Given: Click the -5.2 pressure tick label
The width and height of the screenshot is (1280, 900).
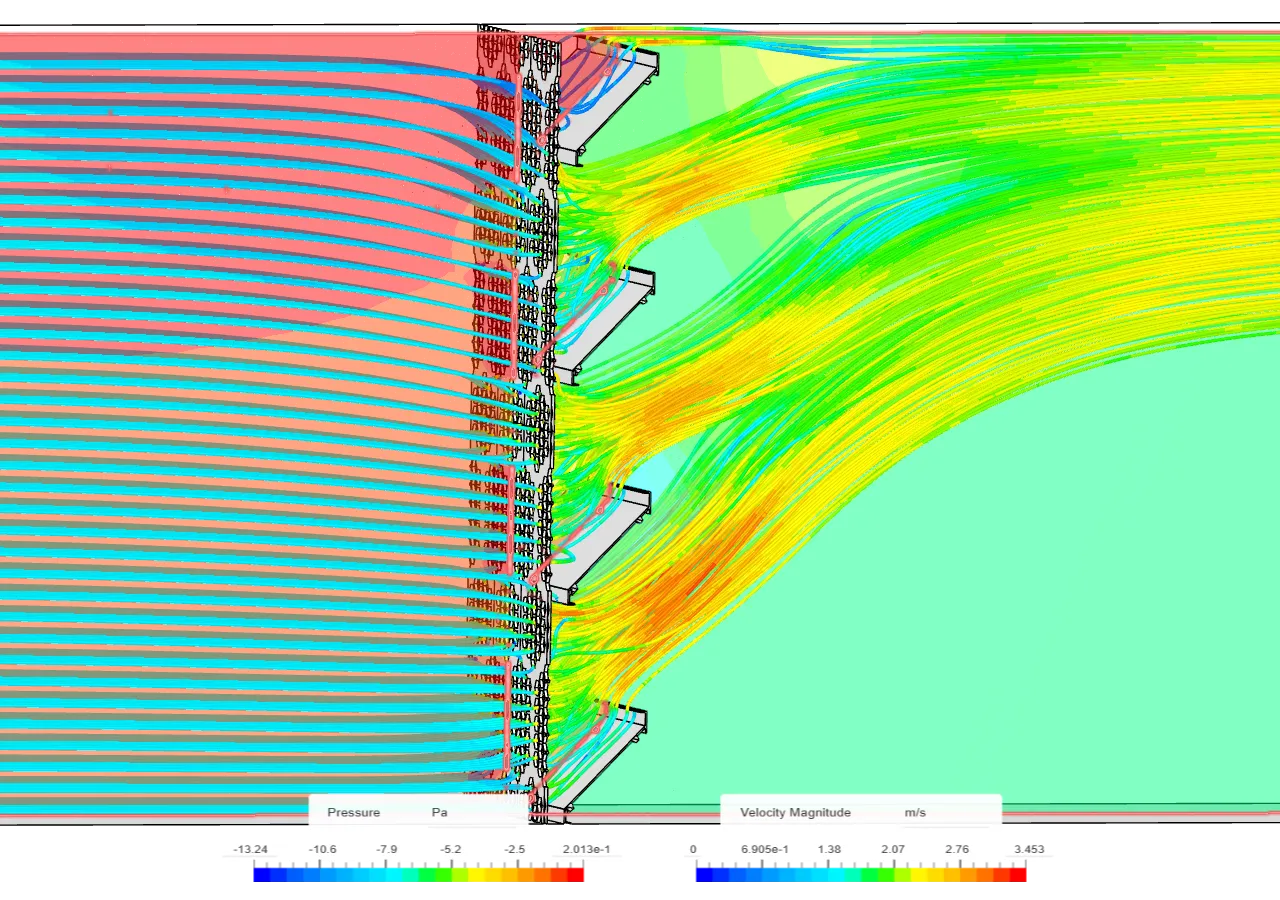Looking at the screenshot, I should pyautogui.click(x=451, y=849).
